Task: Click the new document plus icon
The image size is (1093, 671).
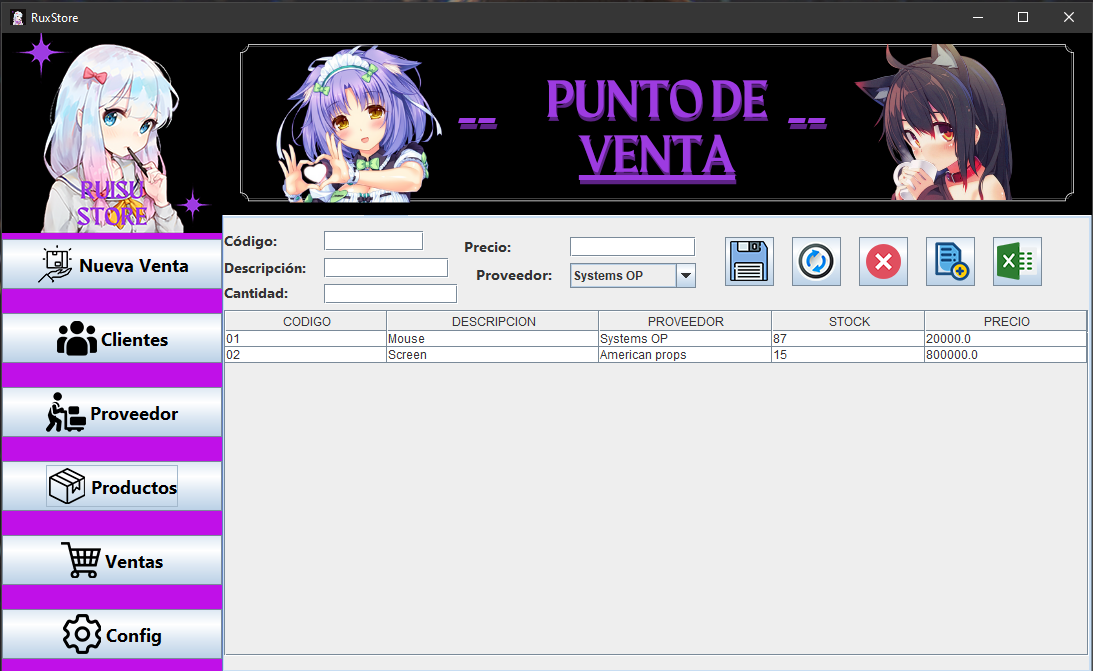Action: (950, 262)
